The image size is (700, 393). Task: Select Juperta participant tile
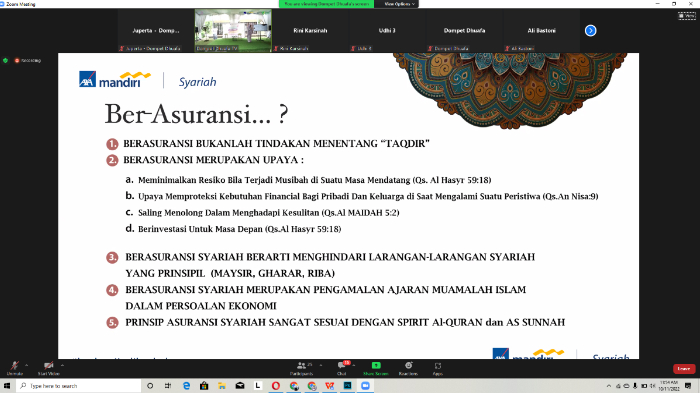click(156, 30)
